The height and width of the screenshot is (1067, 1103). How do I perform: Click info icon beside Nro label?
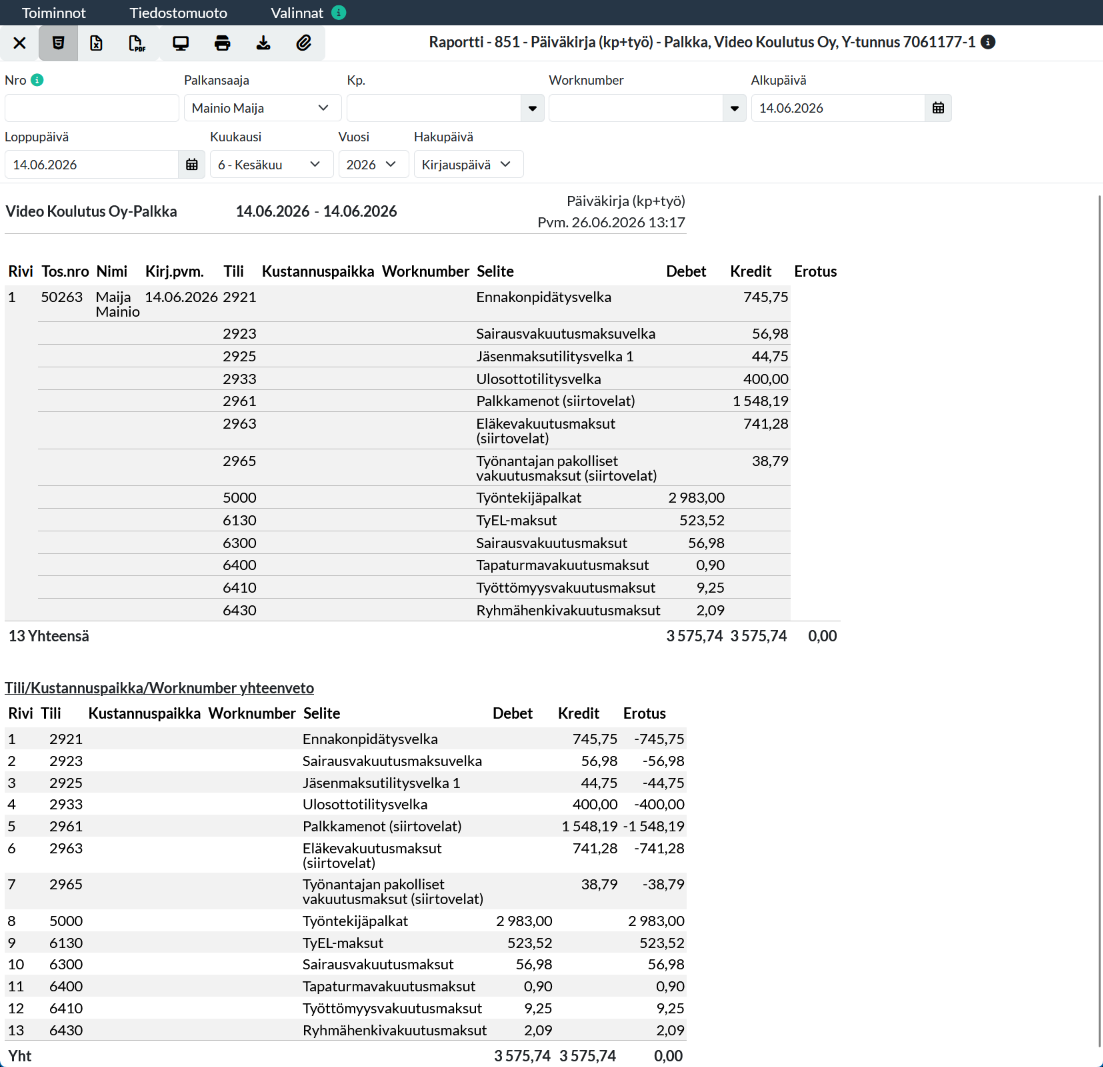click(37, 80)
